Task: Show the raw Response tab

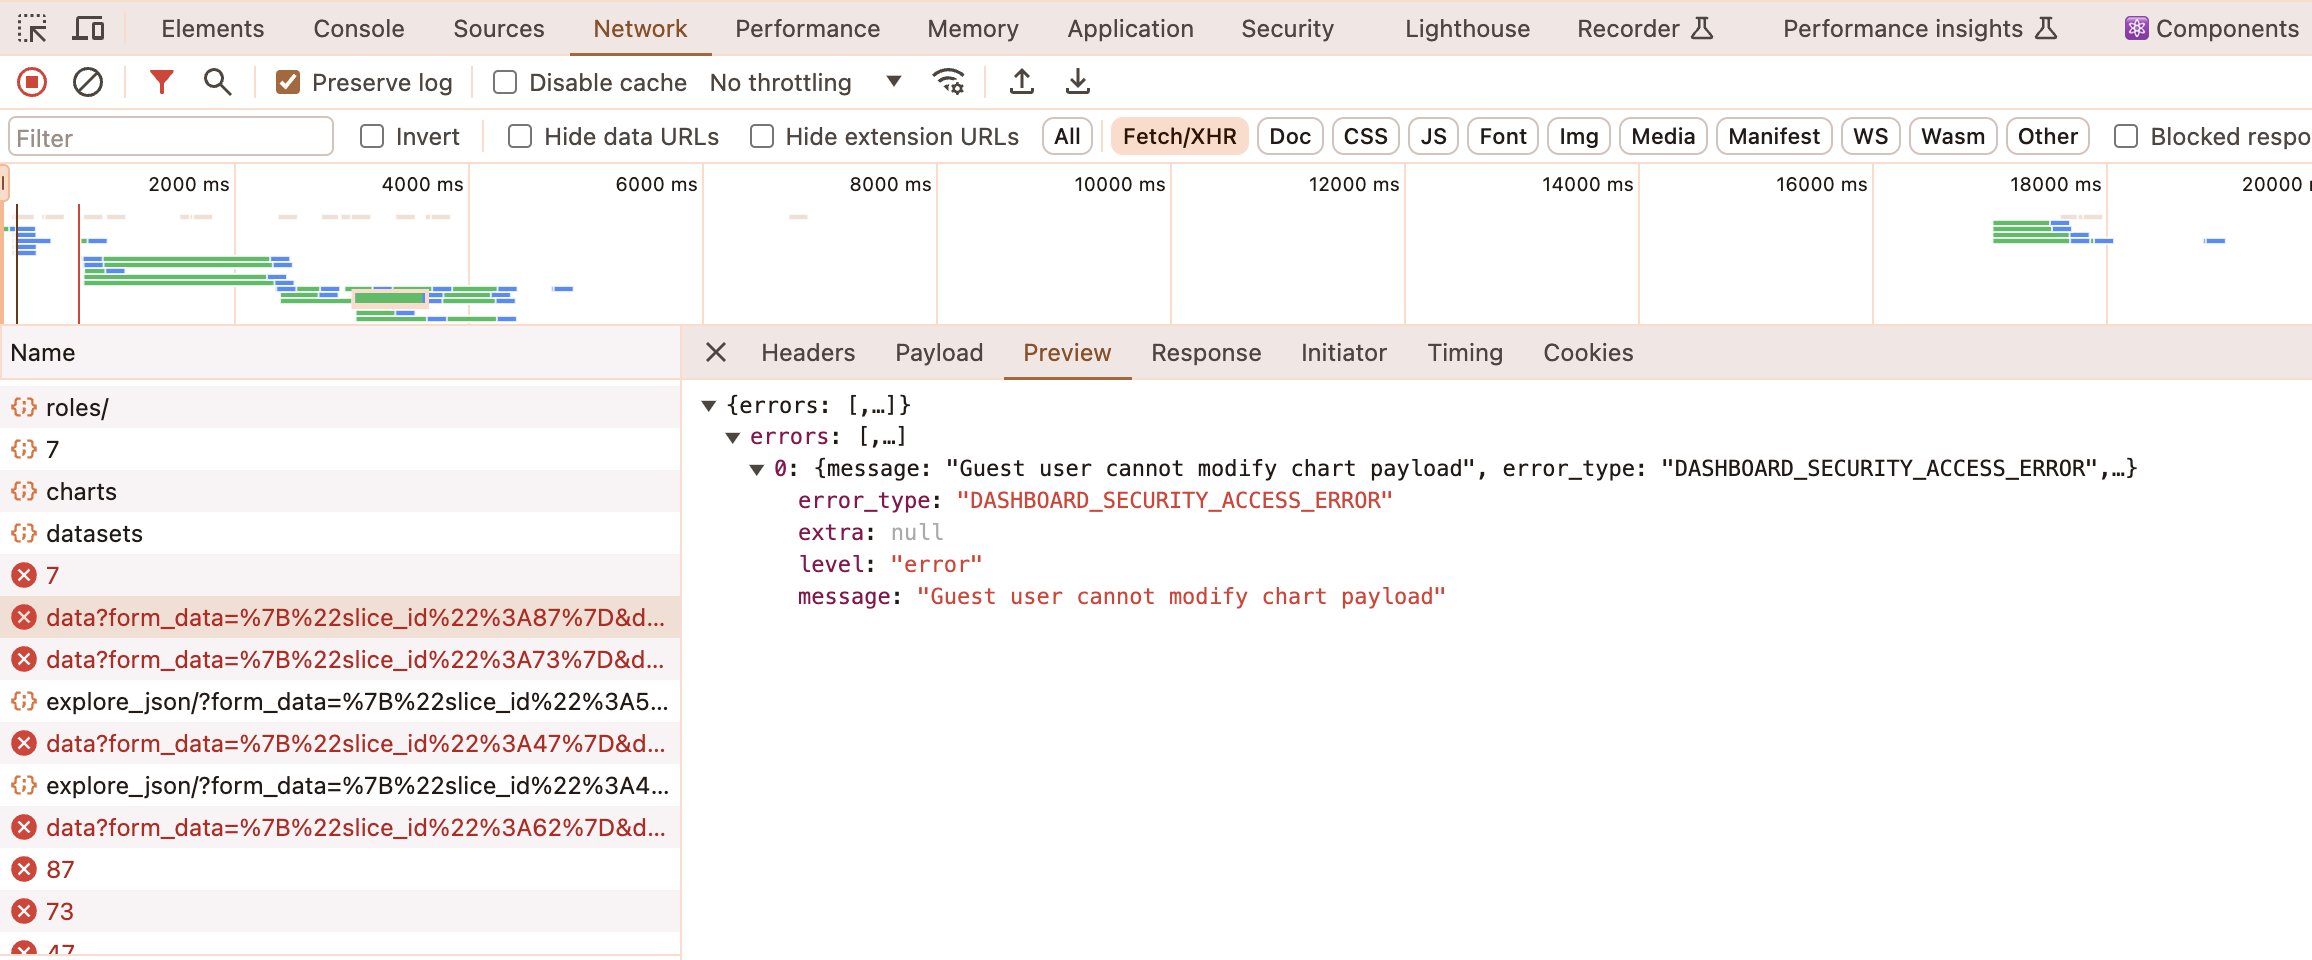Action: (1206, 352)
